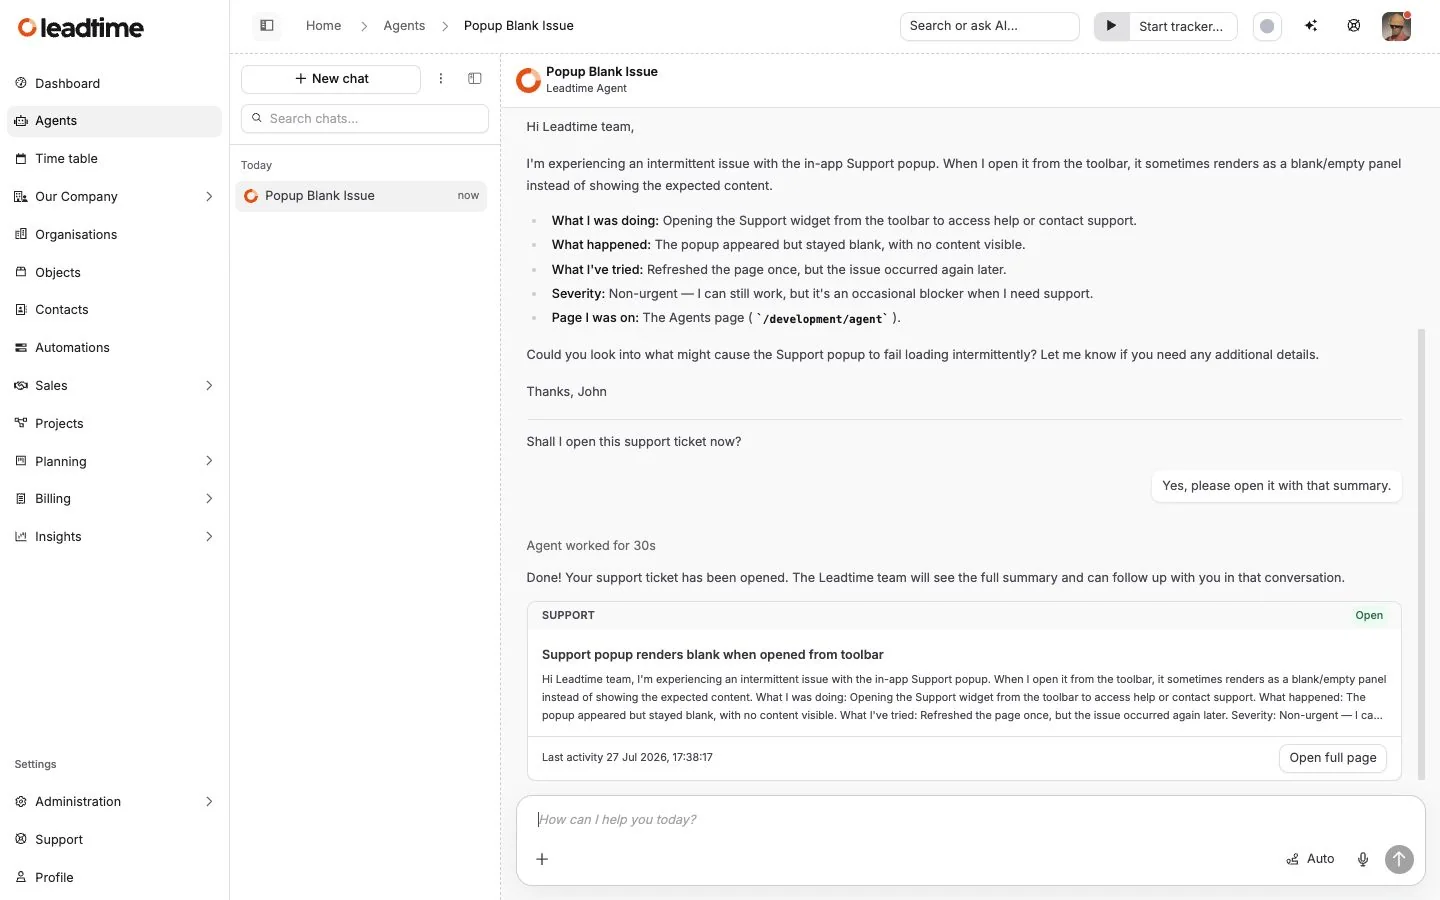Toggle the chat list panel icon
Screen dimensions: 1440x900
pos(475,79)
